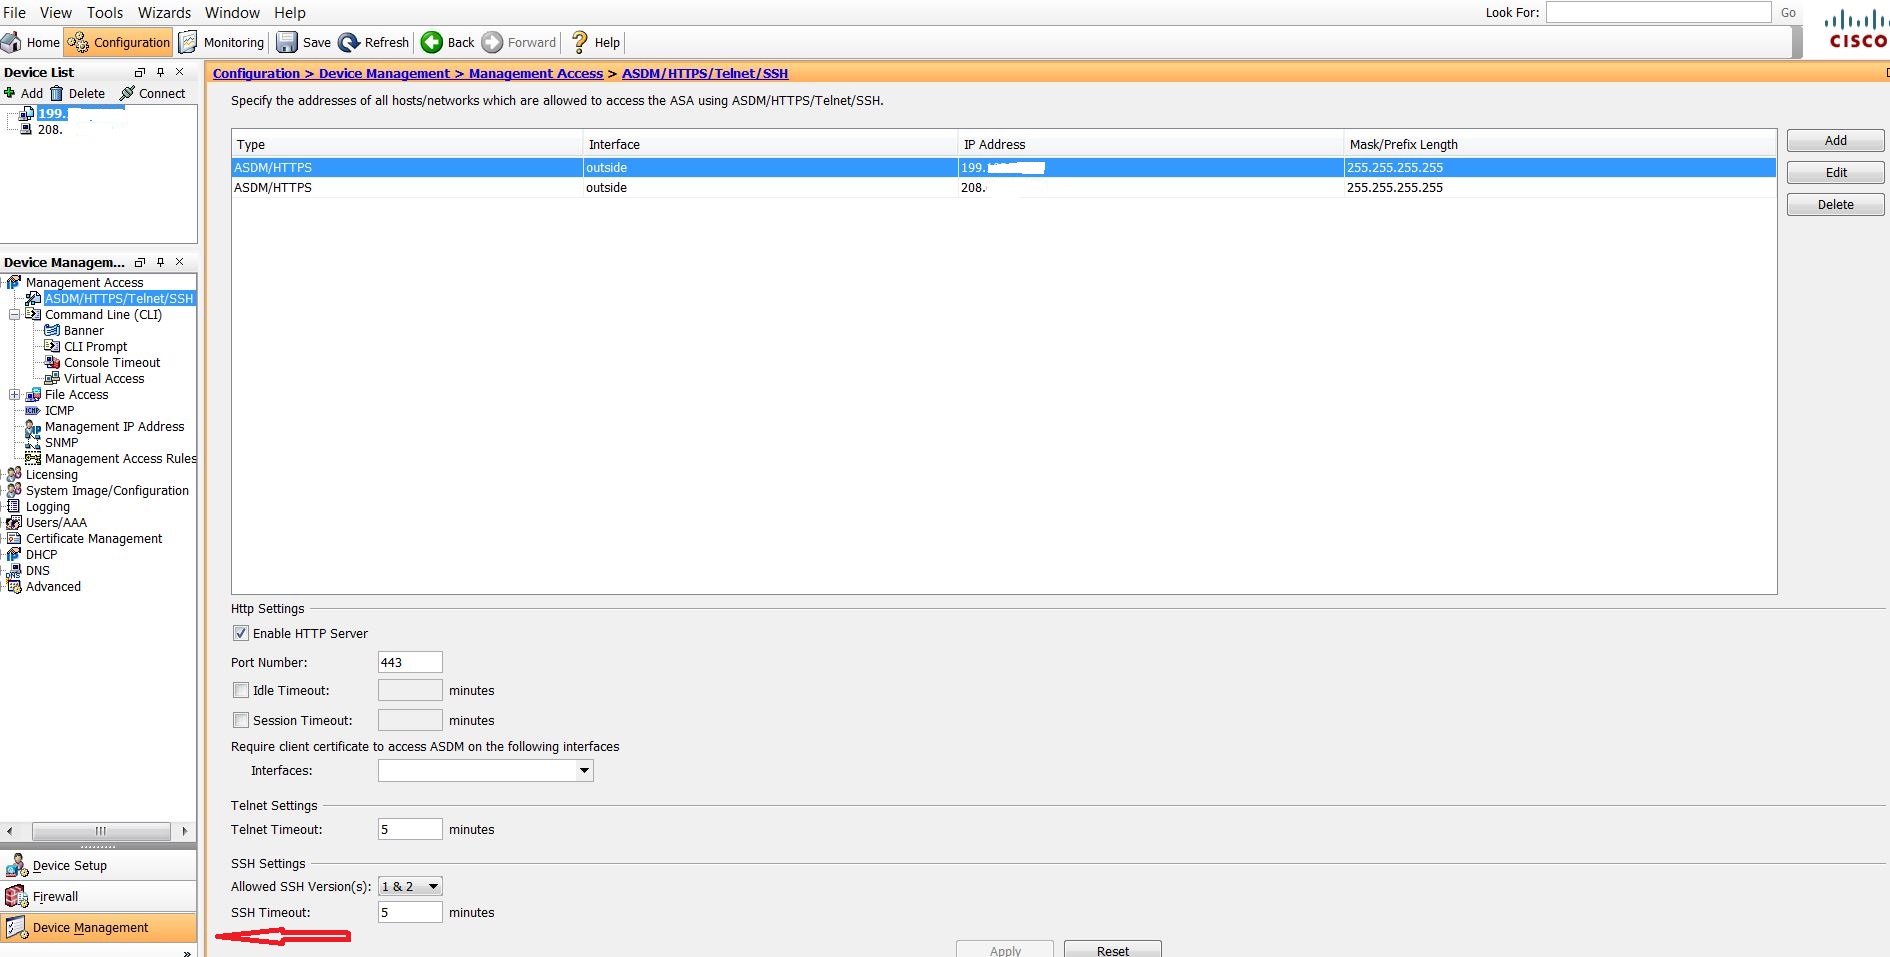The height and width of the screenshot is (957, 1890).
Task: Open the Tools menu
Action: (x=105, y=12)
